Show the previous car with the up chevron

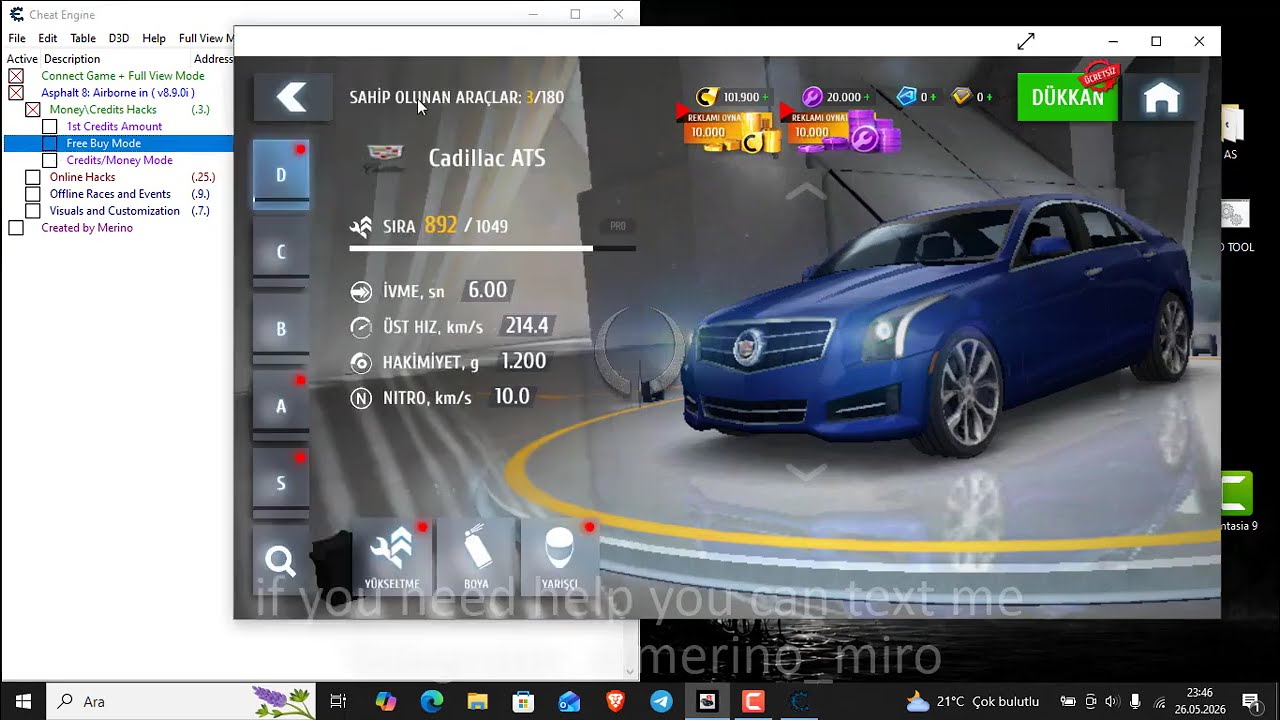pyautogui.click(x=806, y=189)
